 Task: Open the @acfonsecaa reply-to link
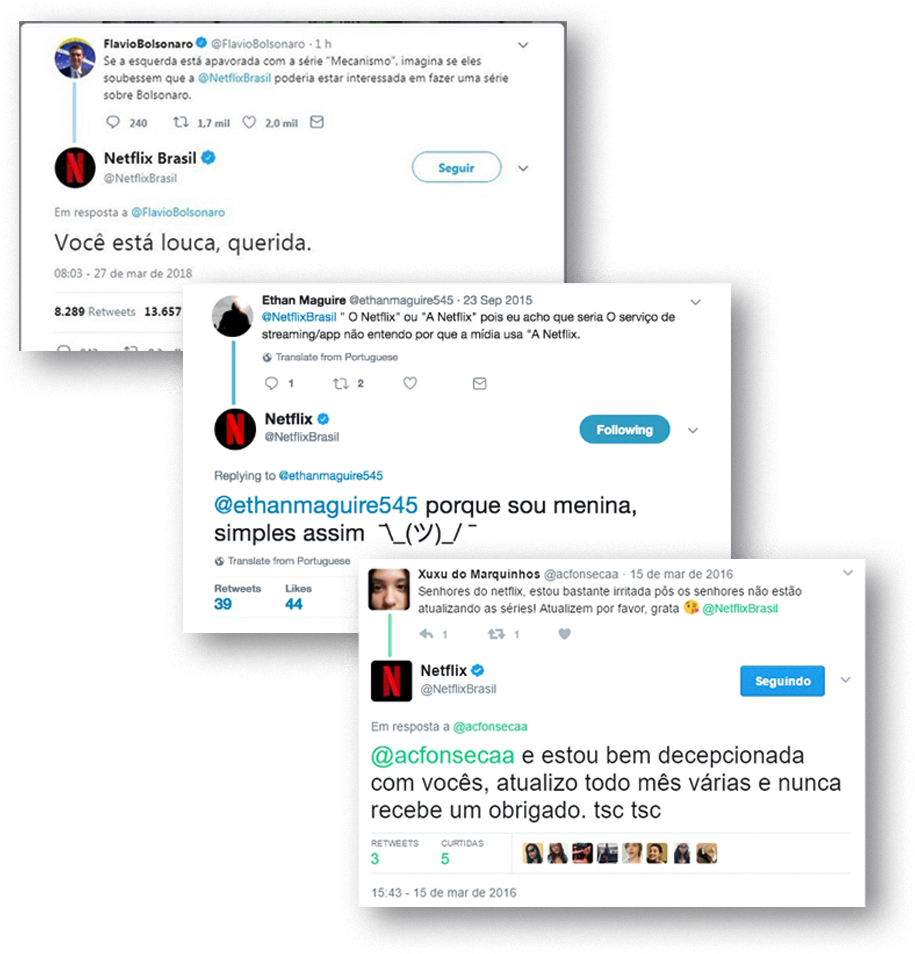[x=490, y=726]
